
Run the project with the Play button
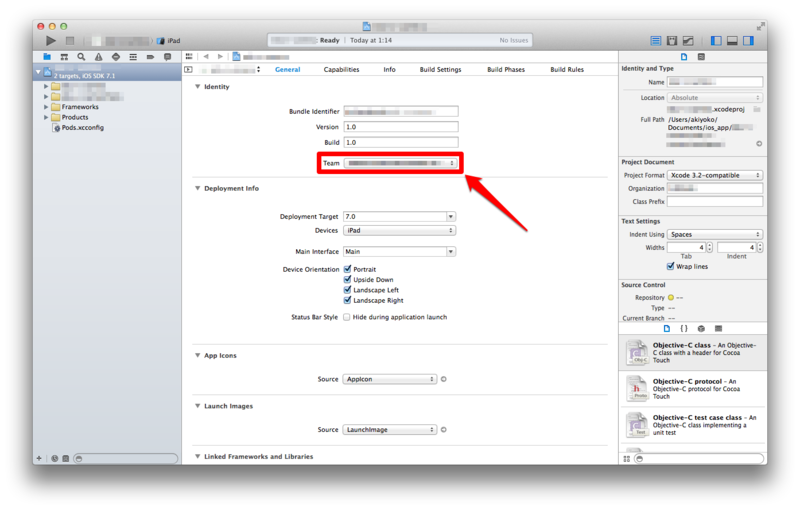click(x=51, y=40)
